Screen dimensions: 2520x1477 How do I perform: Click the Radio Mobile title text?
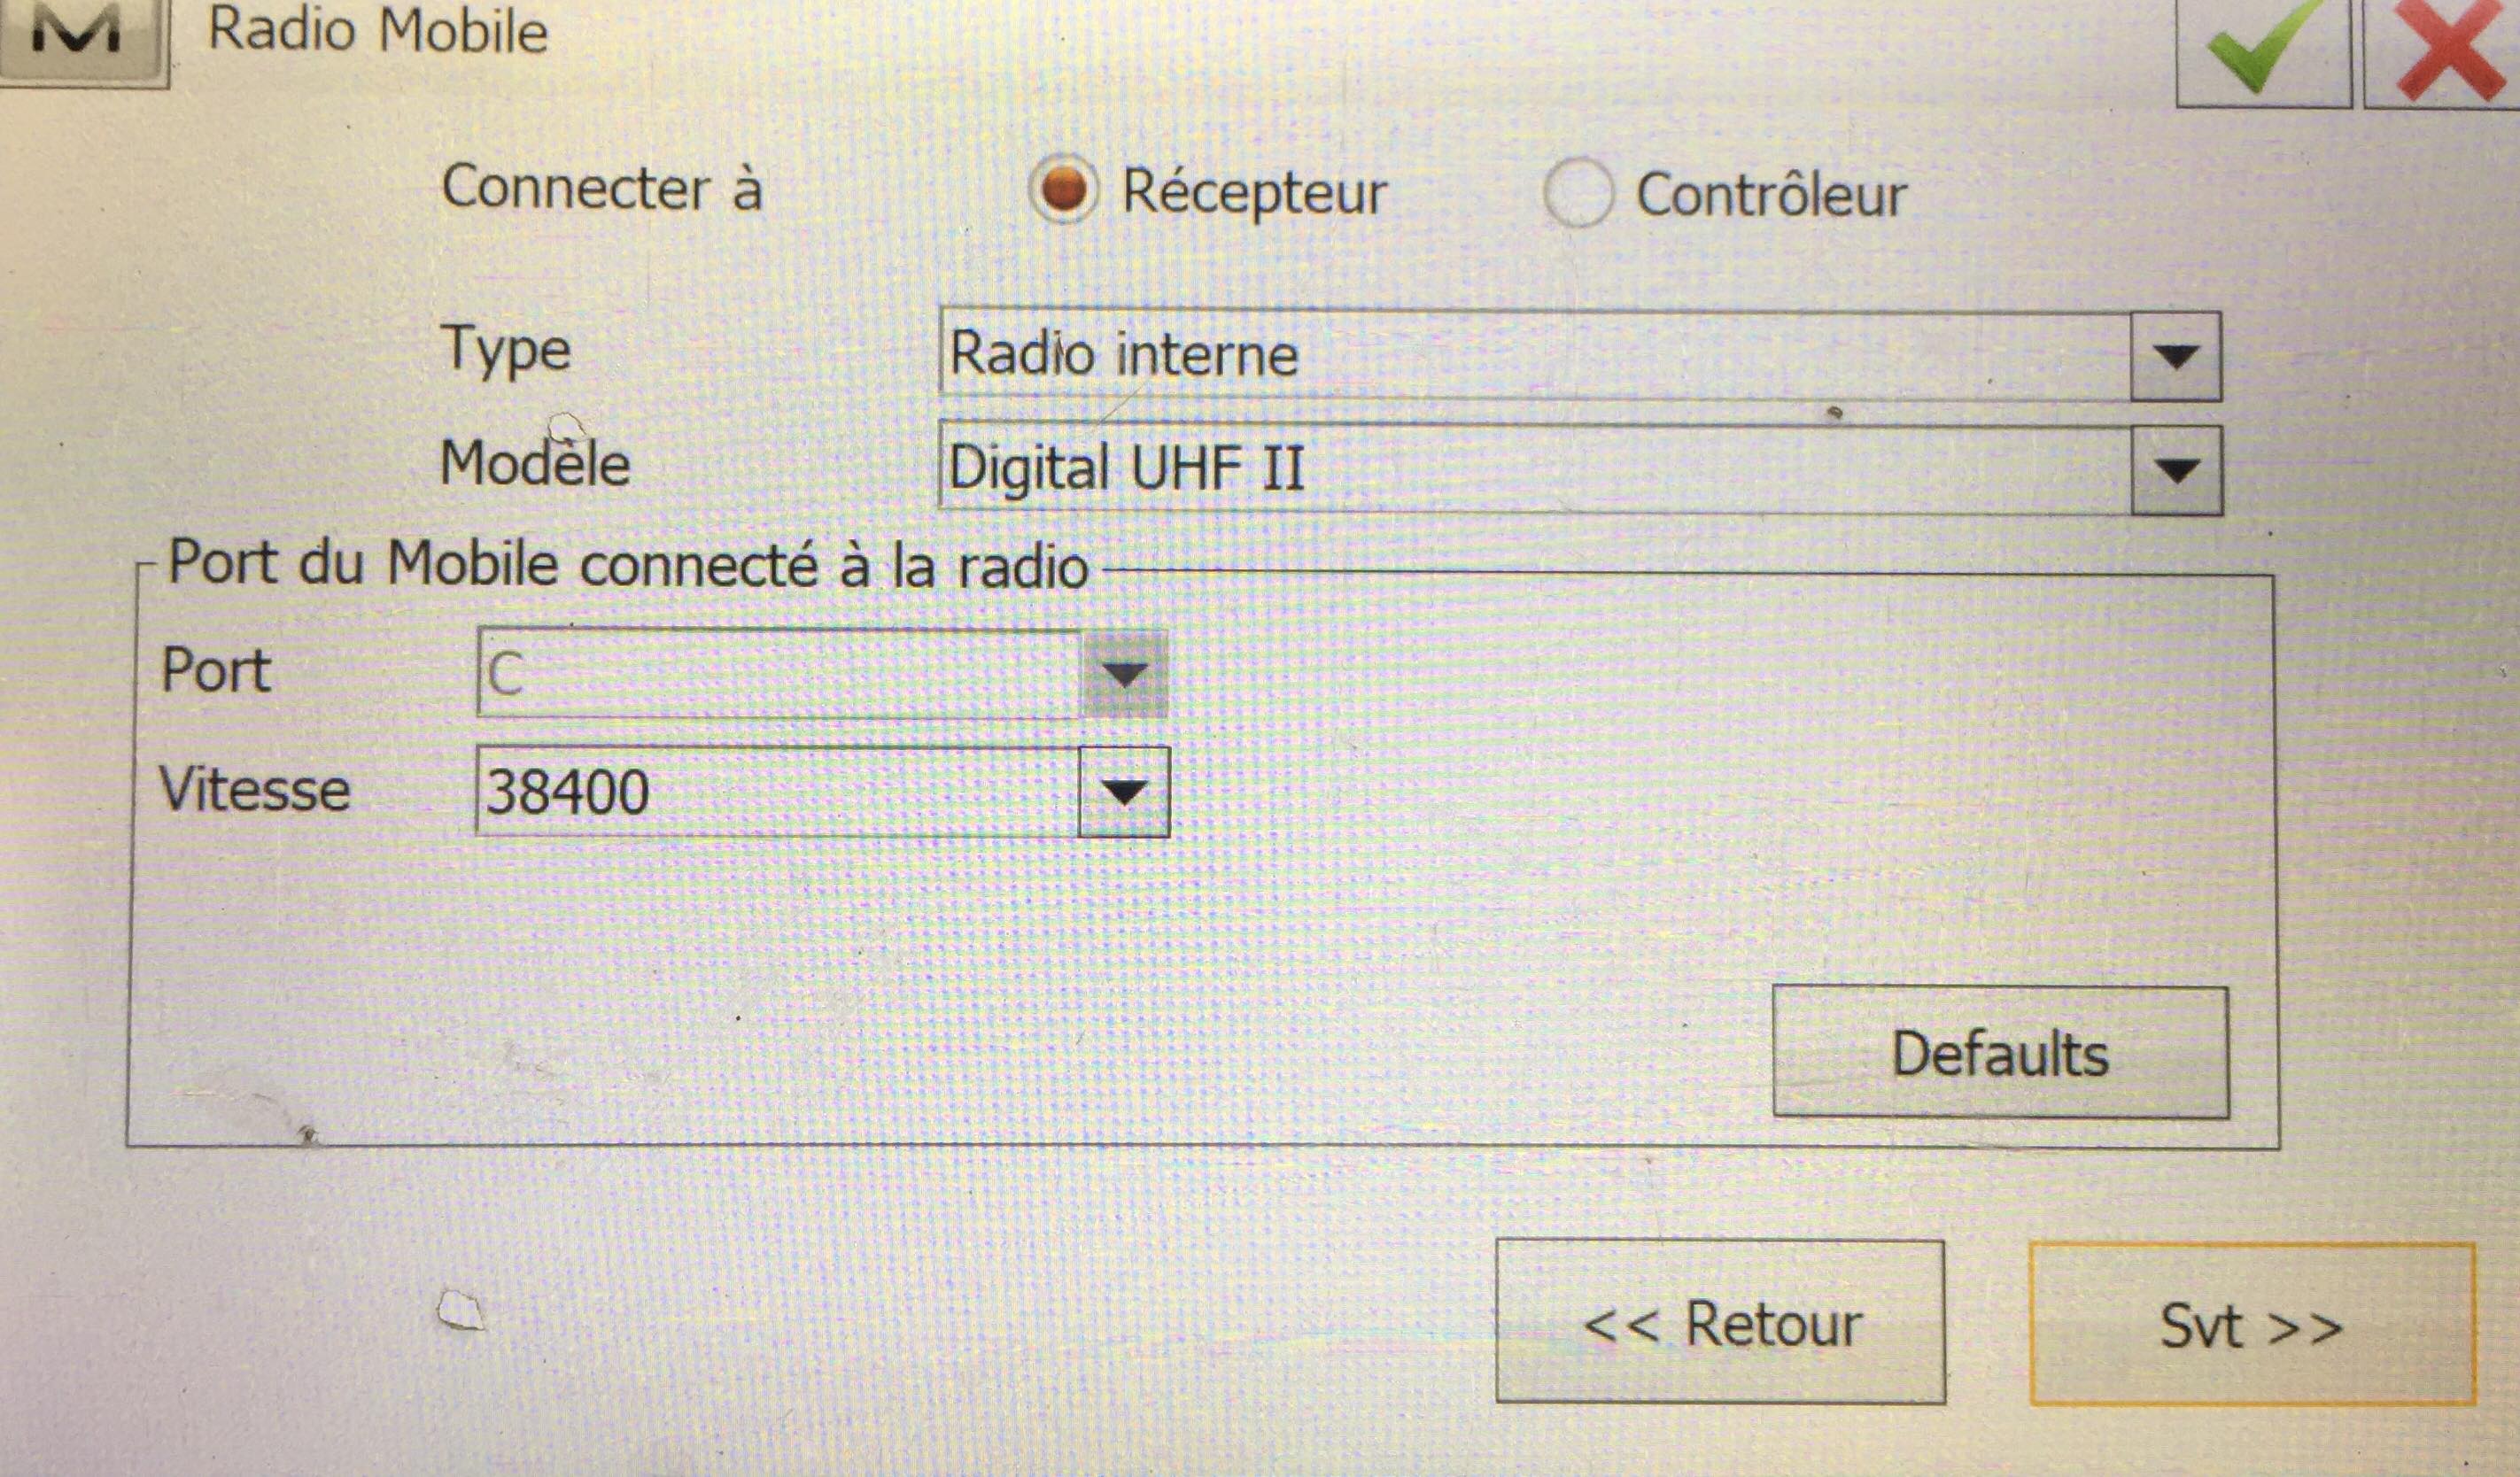(x=378, y=30)
